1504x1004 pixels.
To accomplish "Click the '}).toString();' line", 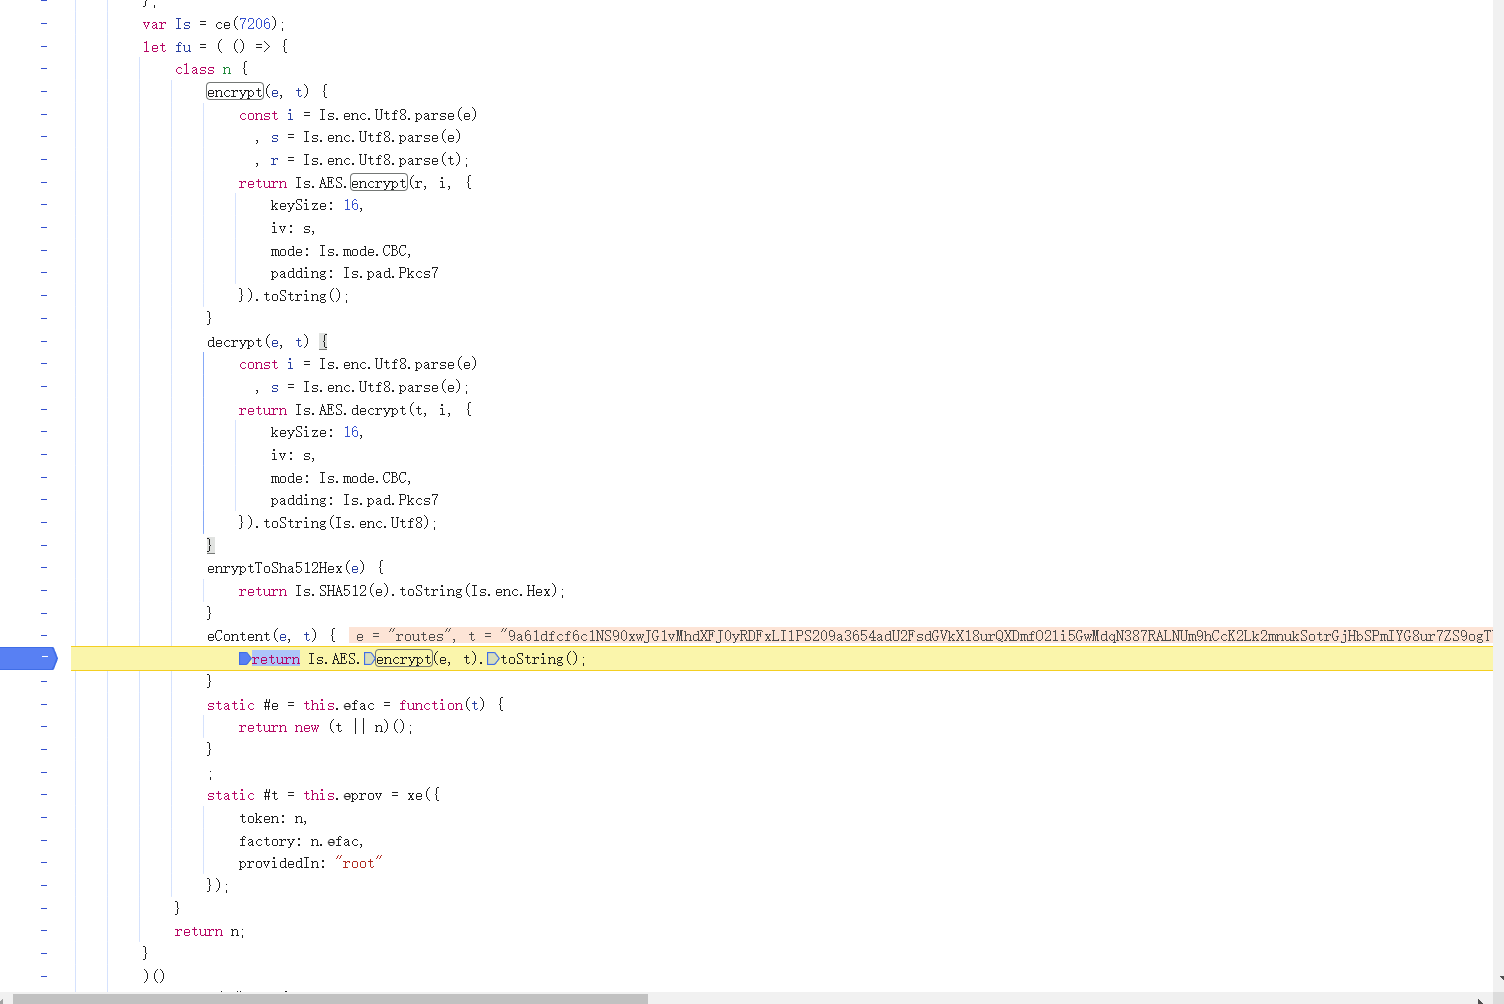I will 293,296.
